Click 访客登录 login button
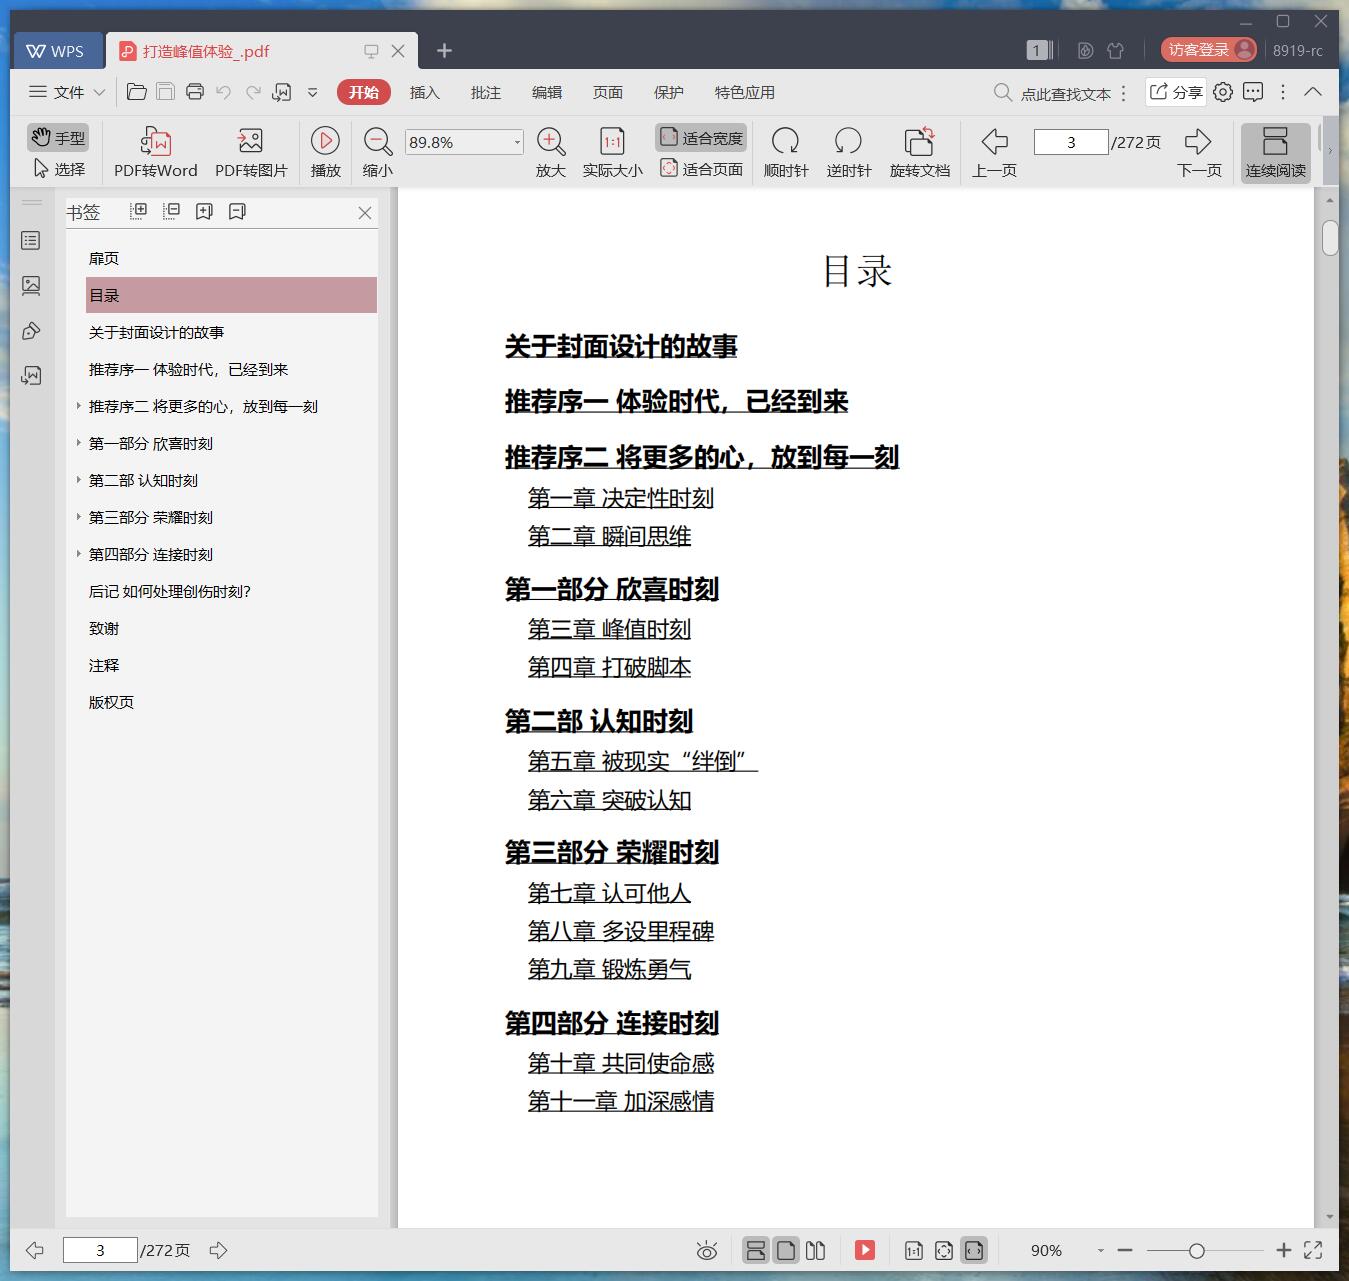1349x1281 pixels. [x=1209, y=50]
